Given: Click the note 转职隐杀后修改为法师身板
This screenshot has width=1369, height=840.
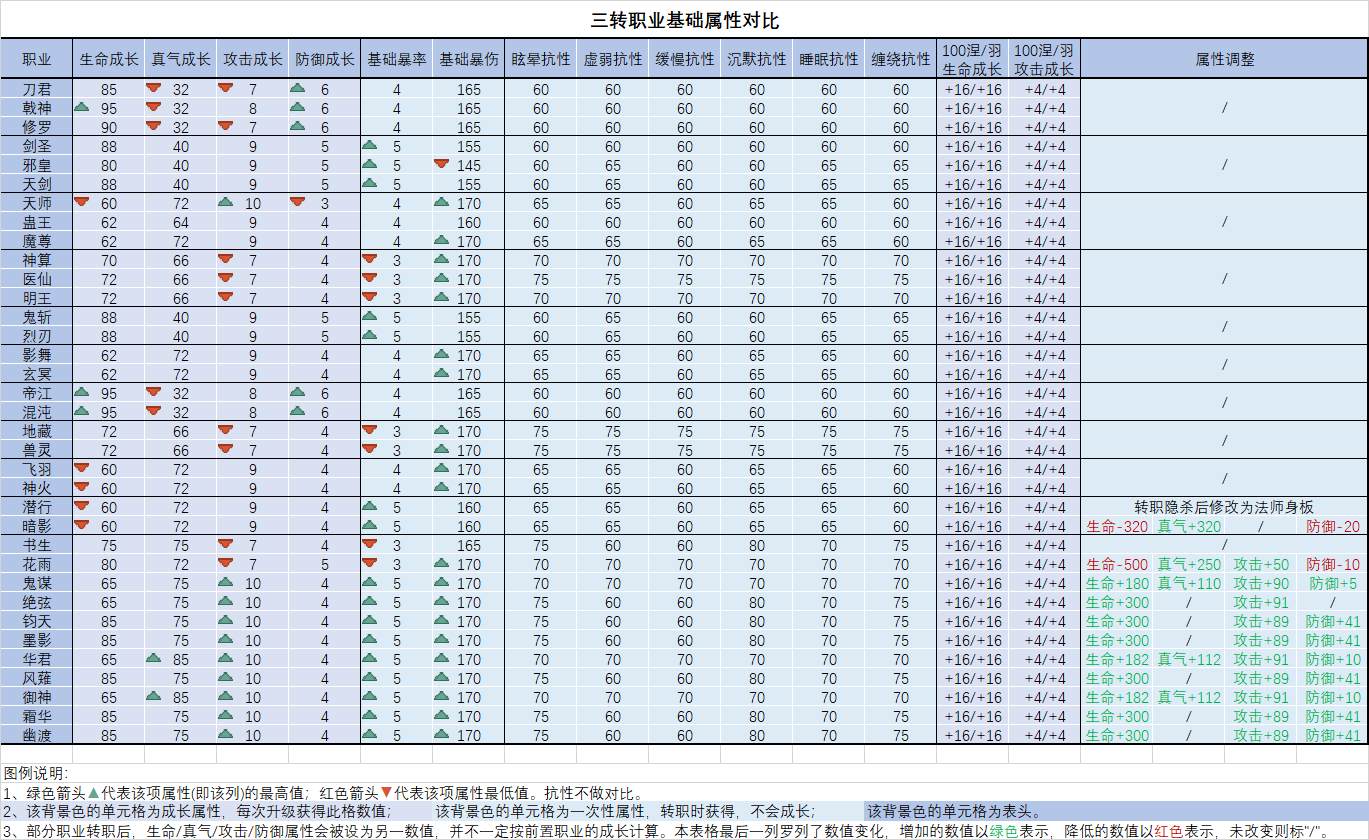Looking at the screenshot, I should [x=1225, y=507].
